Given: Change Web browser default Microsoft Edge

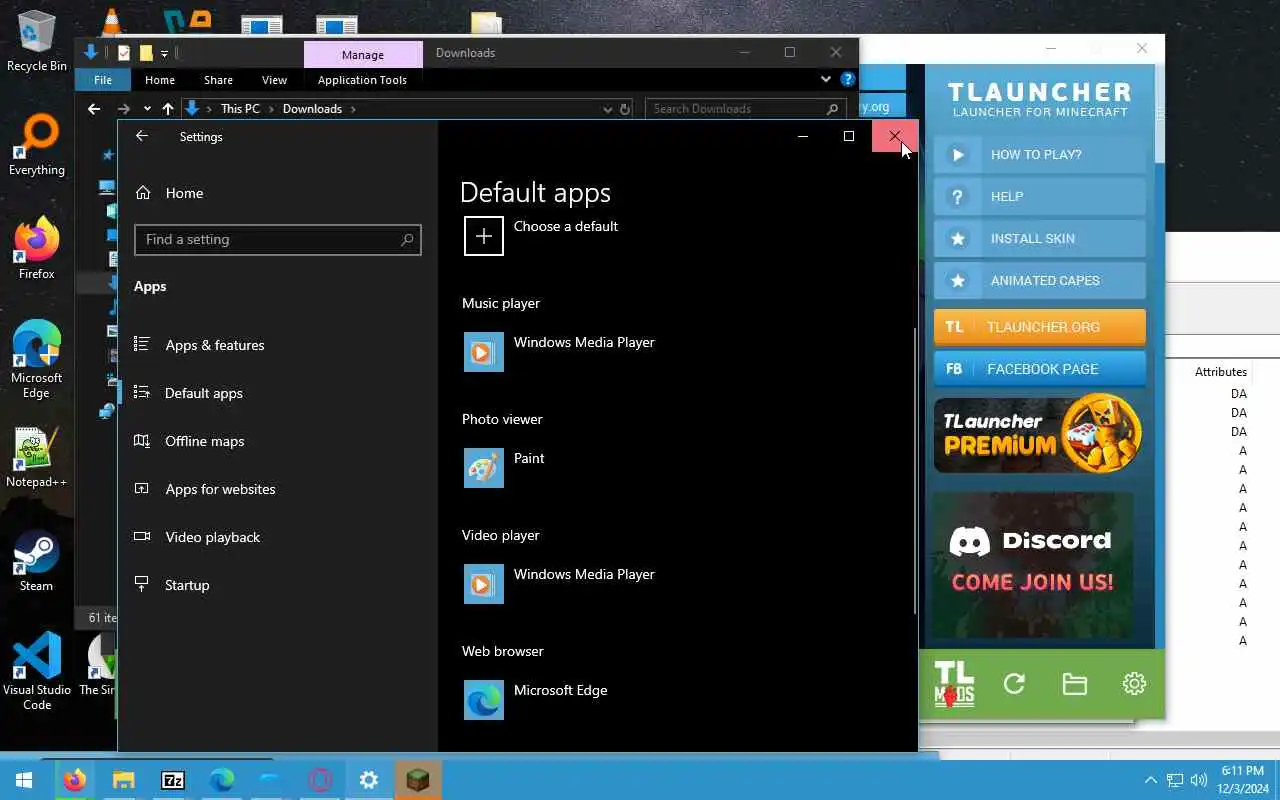Looking at the screenshot, I should click(536, 700).
